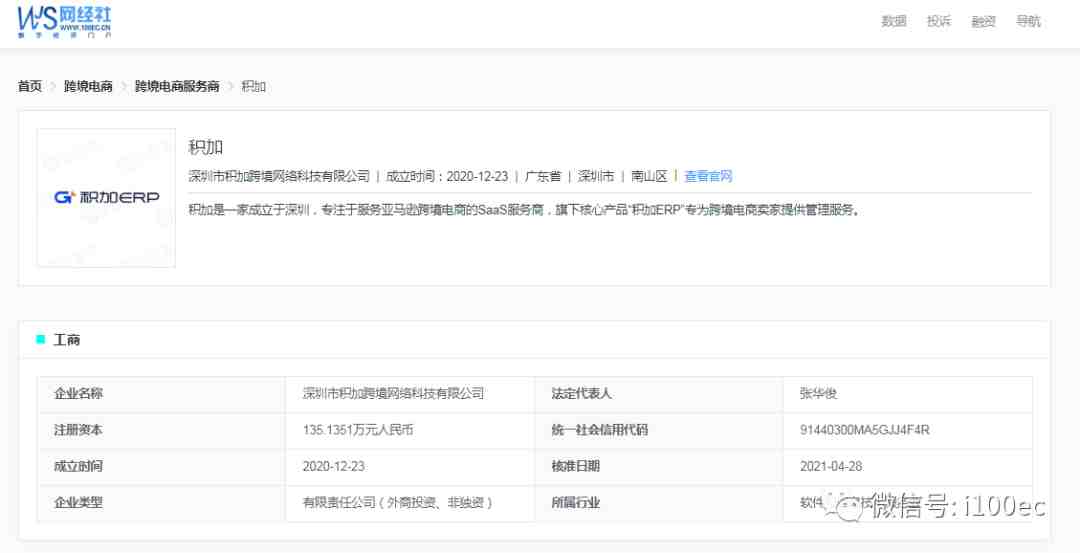Screen dimensions: 1080x553
Task: Click the 所属行业 label cell
Action: (x=658, y=503)
